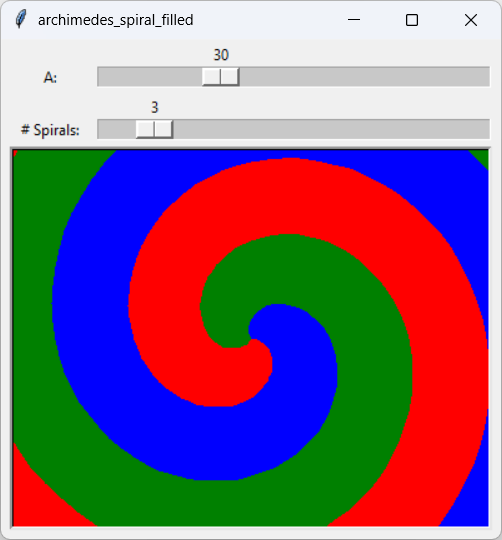The height and width of the screenshot is (540, 502).
Task: Close the archimedes_spiral_filled window
Action: pos(471,20)
